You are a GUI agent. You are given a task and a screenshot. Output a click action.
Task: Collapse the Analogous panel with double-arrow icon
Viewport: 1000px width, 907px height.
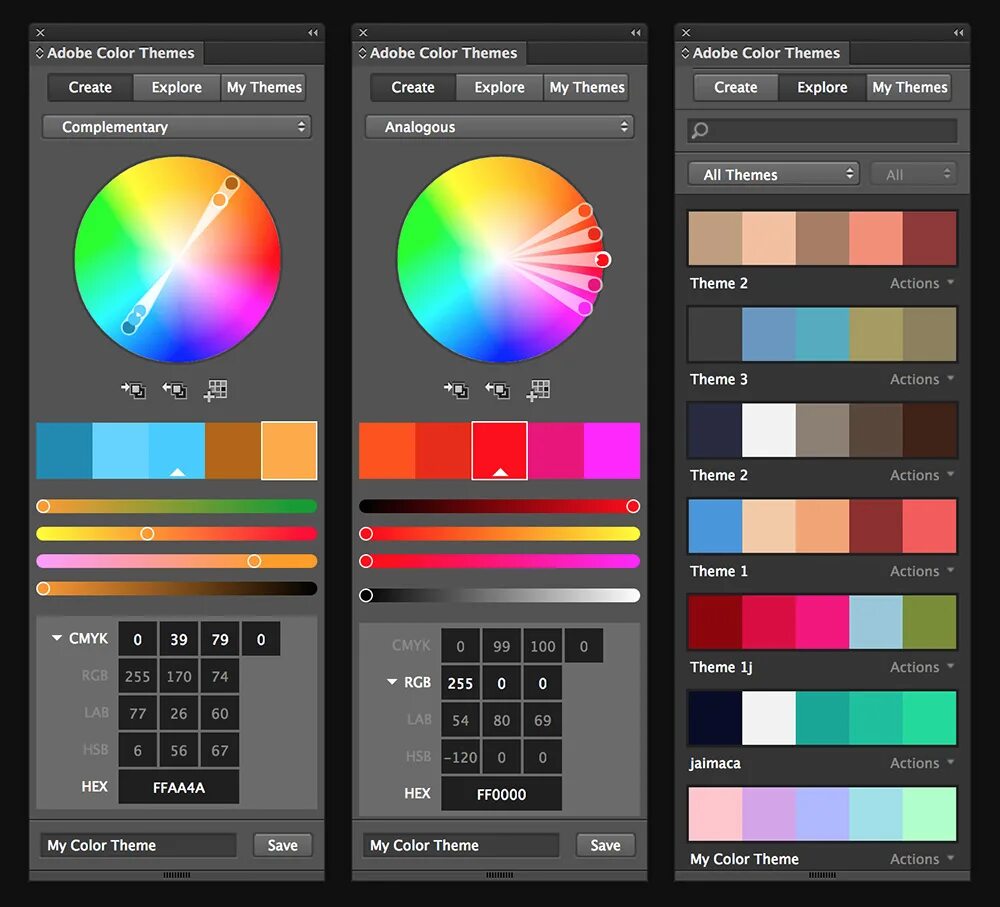635,33
